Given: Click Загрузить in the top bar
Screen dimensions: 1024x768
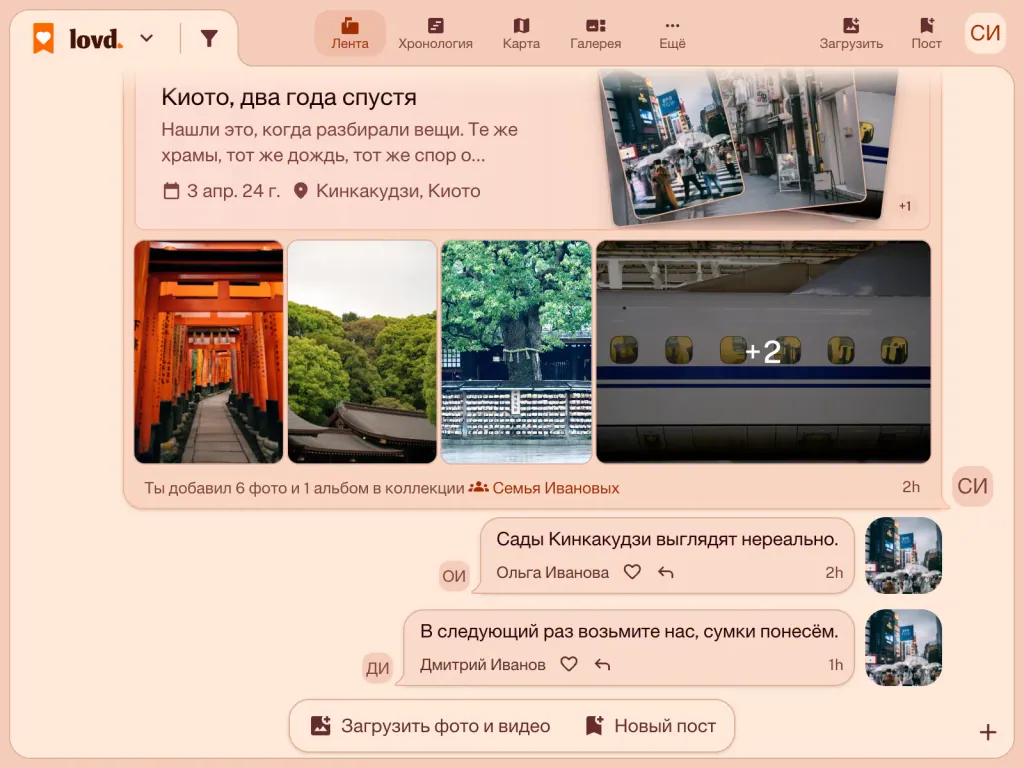Looking at the screenshot, I should [x=851, y=33].
